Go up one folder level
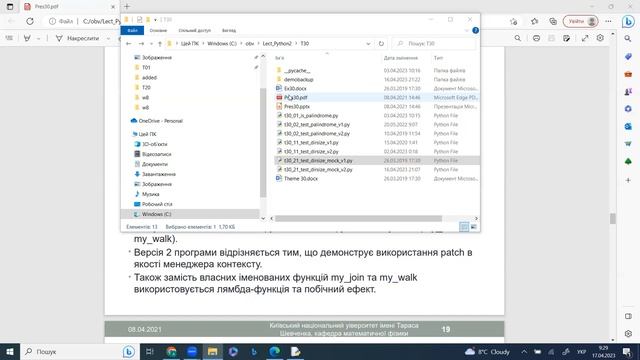640x360 pixels. pos(160,44)
